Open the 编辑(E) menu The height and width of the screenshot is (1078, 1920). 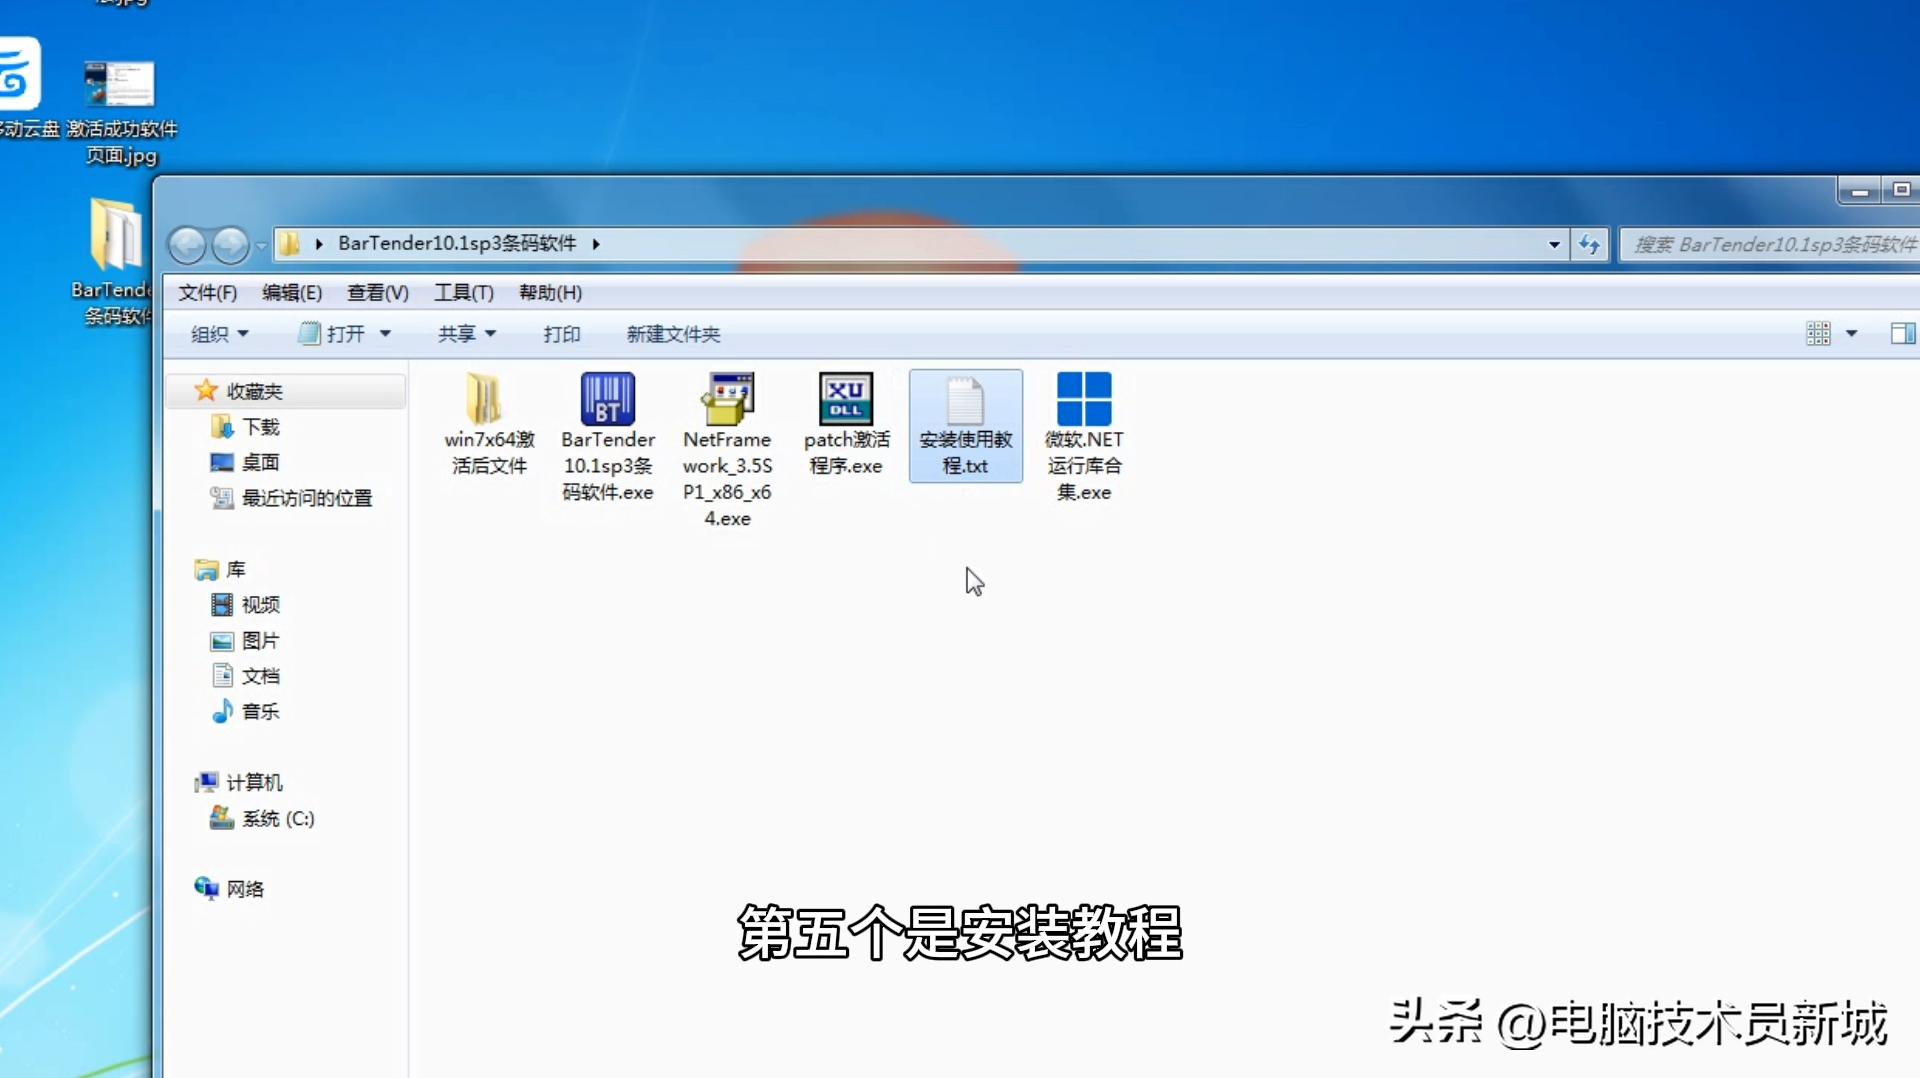292,293
